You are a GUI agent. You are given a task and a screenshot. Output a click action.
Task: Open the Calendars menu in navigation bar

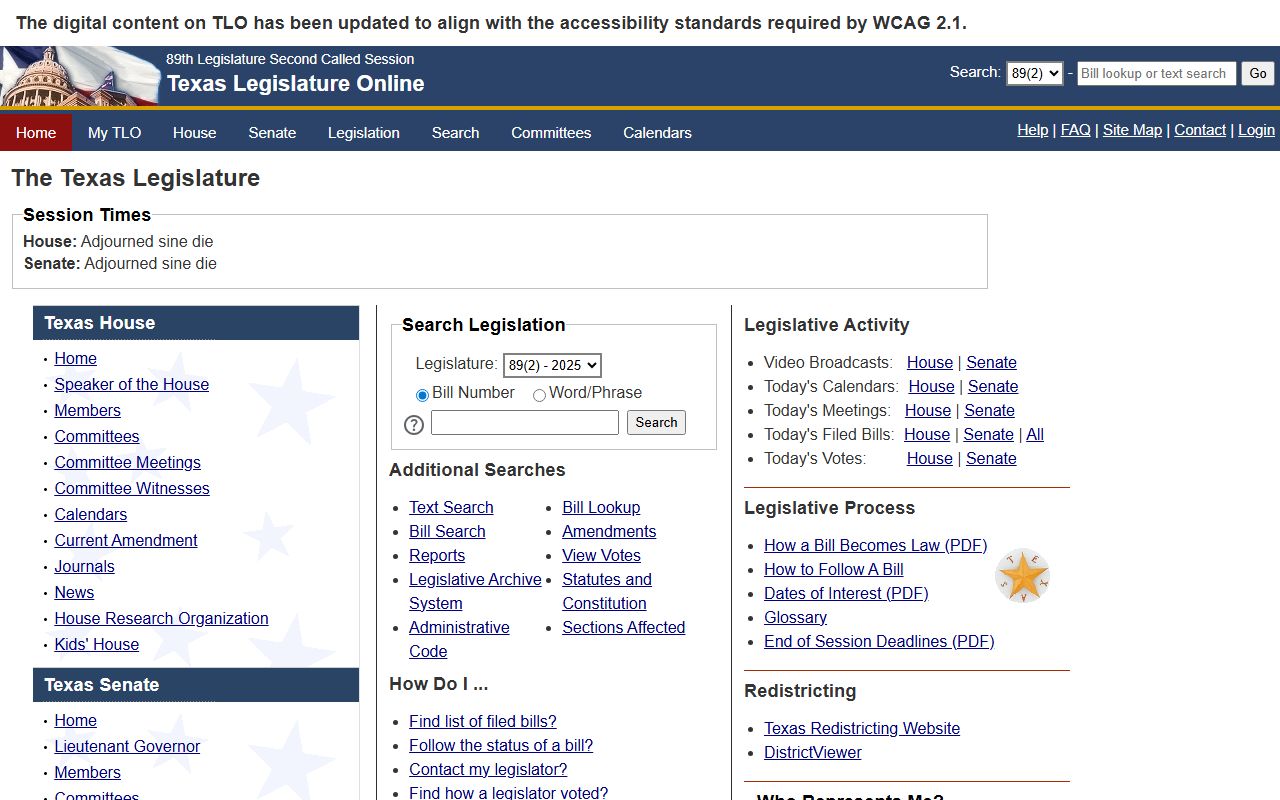pyautogui.click(x=657, y=132)
